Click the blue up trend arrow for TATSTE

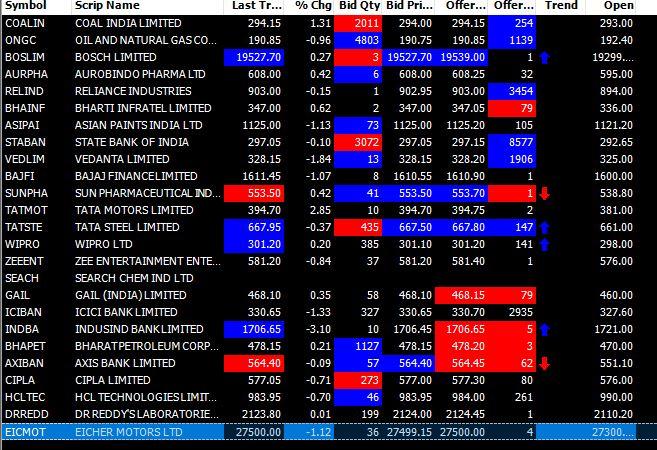coord(544,228)
